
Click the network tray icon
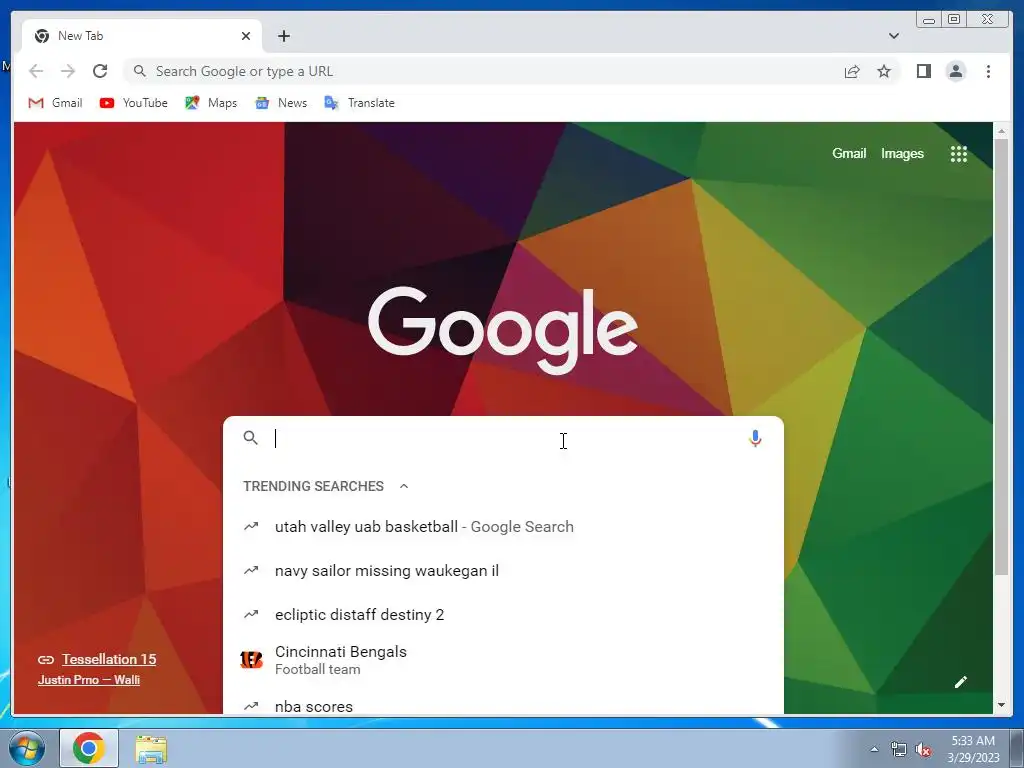pos(899,749)
